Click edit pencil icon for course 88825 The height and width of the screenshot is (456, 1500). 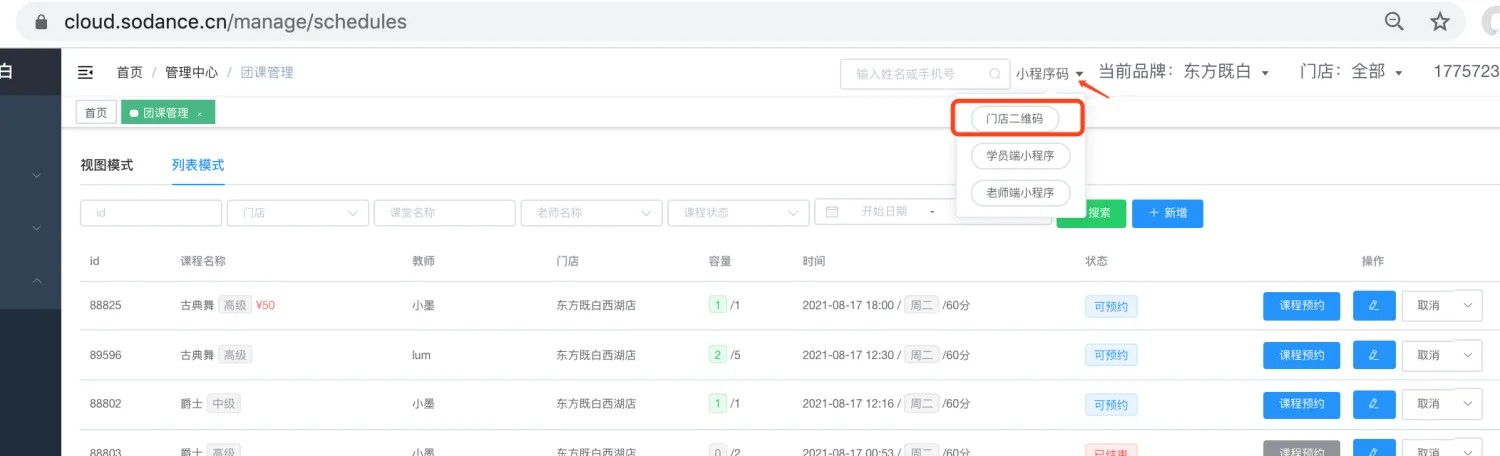click(1374, 306)
